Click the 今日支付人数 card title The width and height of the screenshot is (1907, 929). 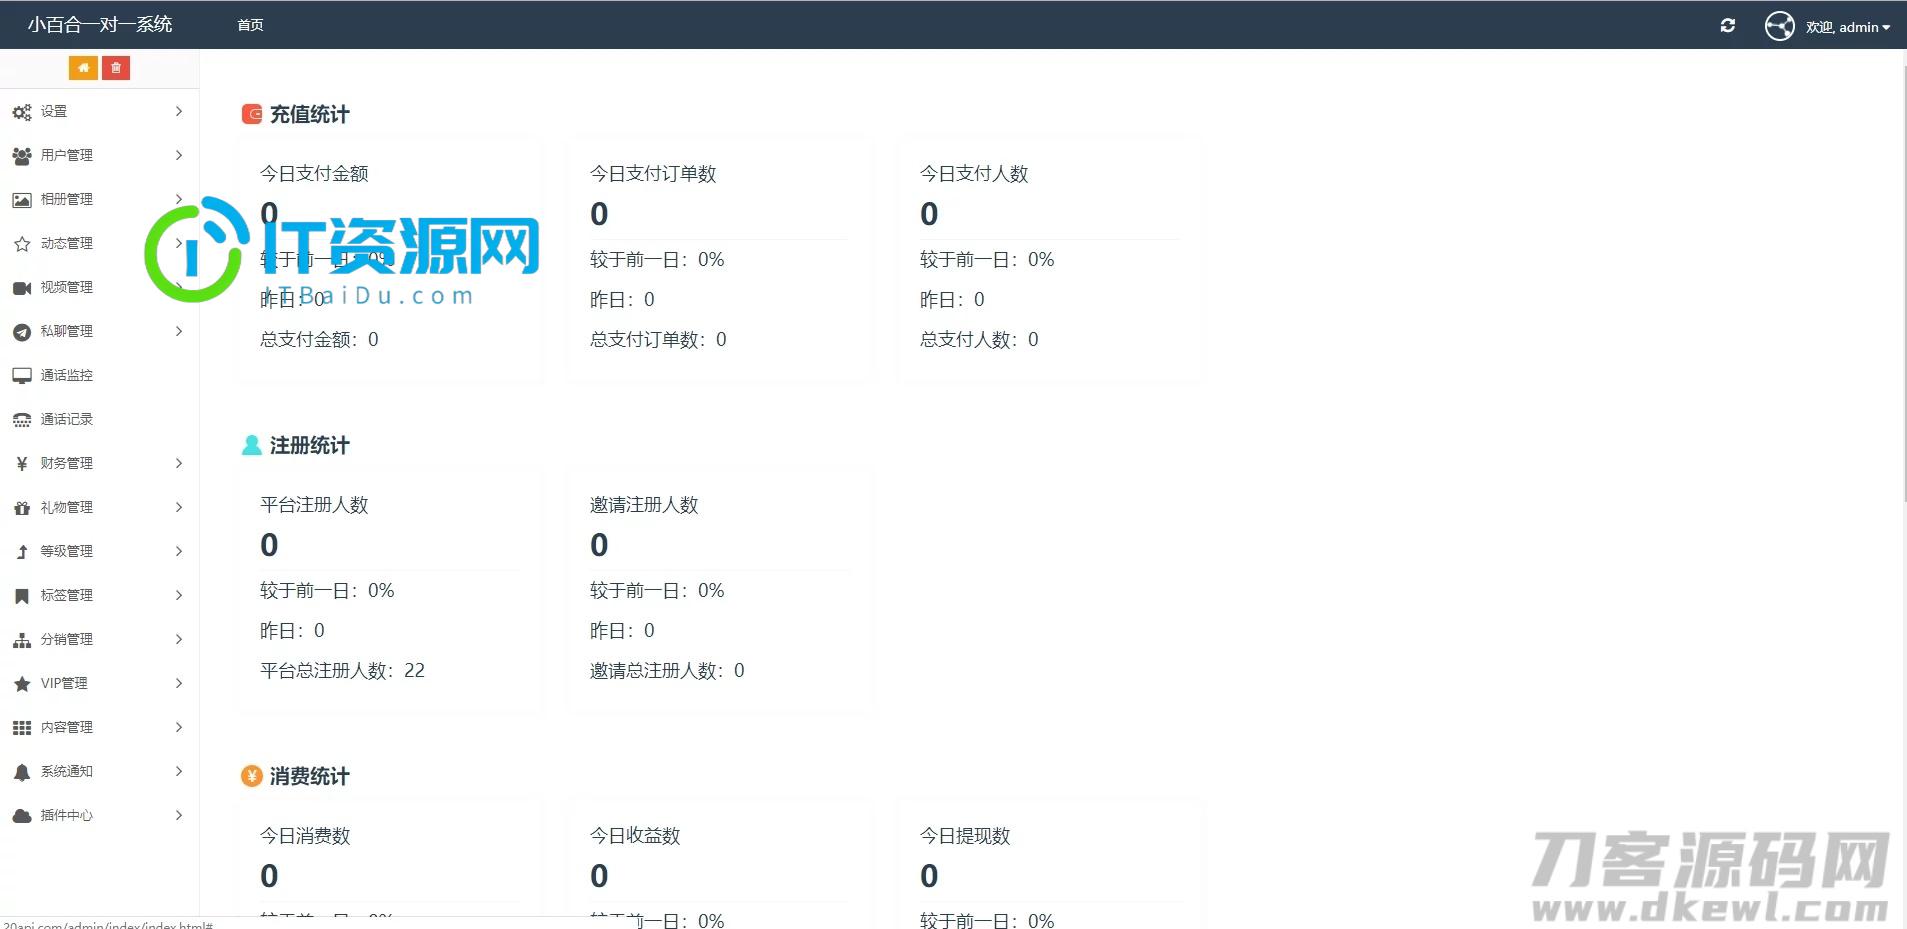(x=974, y=174)
